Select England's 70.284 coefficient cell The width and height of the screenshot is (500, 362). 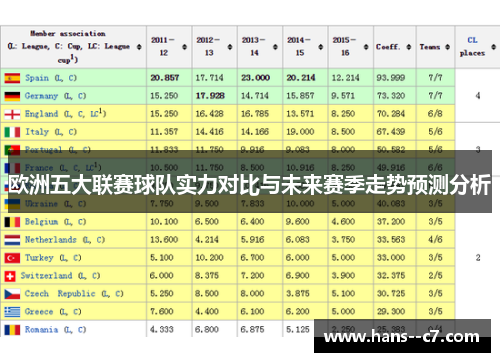pos(395,114)
